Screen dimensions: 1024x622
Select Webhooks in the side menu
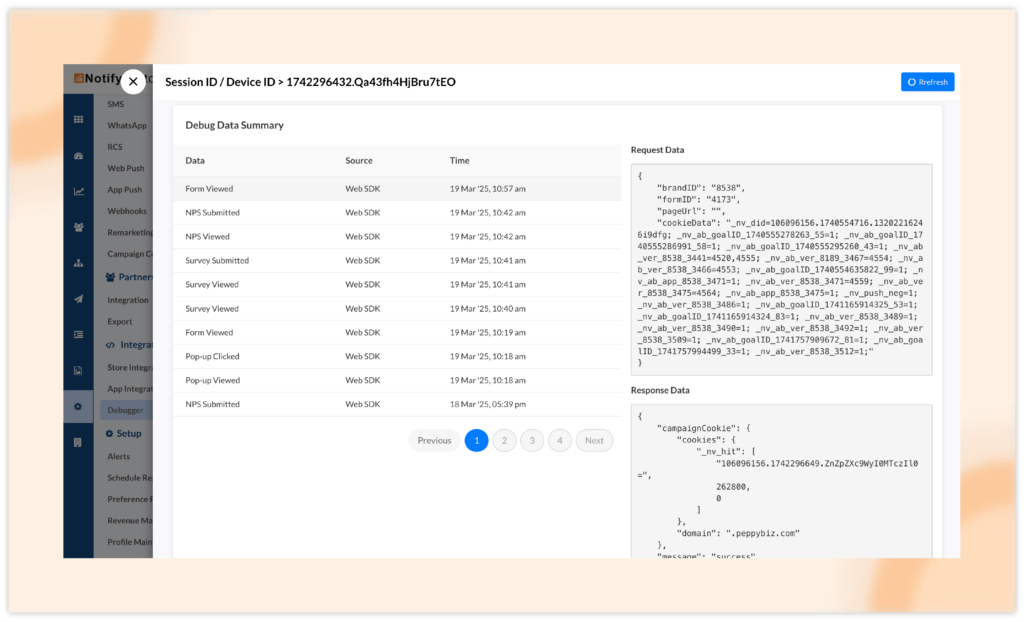[x=127, y=211]
